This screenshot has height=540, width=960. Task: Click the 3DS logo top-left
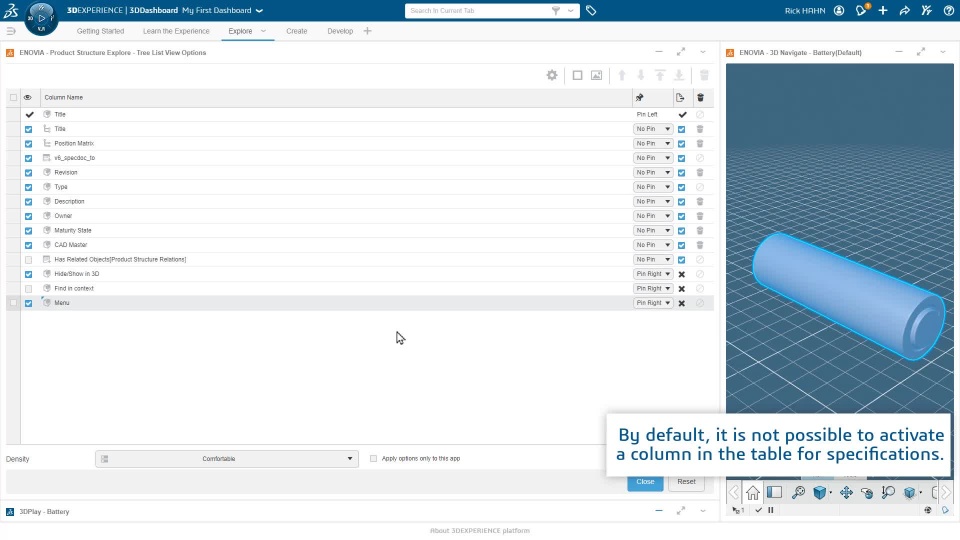[10, 10]
